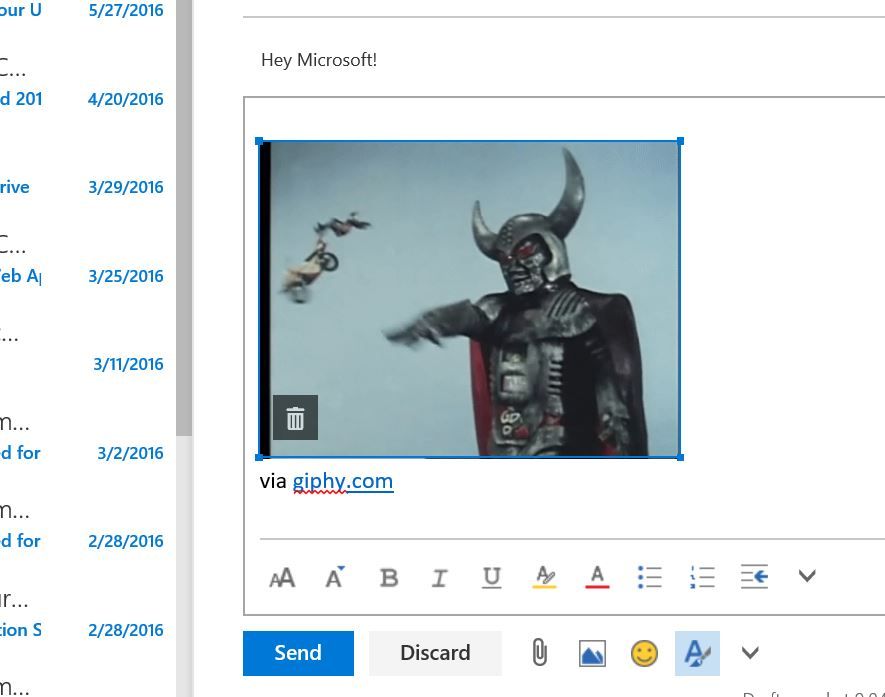Discard the draft message
The width and height of the screenshot is (885, 697).
pos(435,653)
